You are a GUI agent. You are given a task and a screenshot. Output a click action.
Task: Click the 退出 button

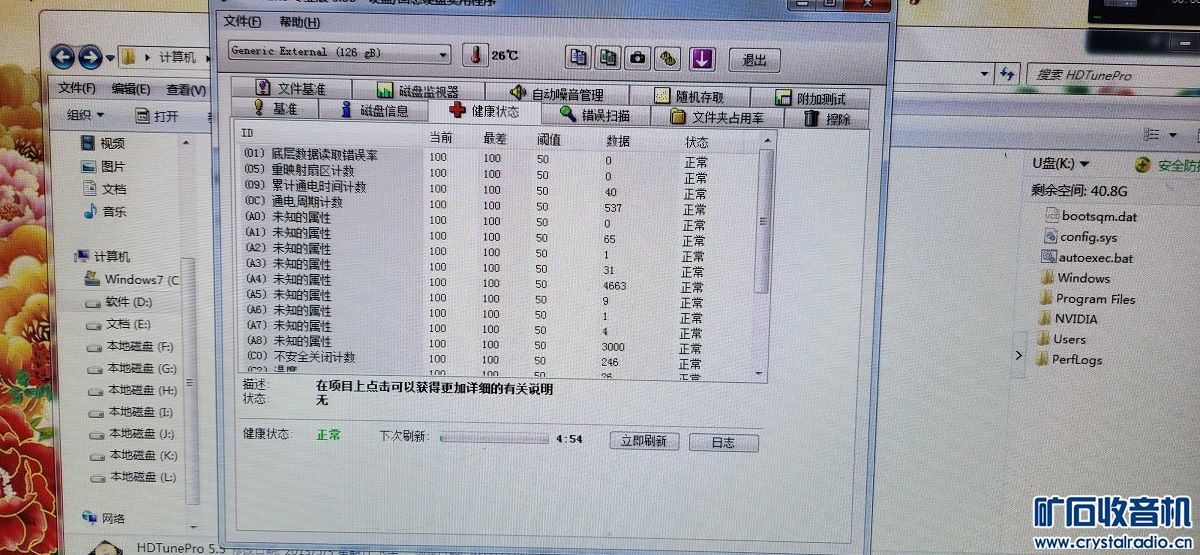coord(754,60)
